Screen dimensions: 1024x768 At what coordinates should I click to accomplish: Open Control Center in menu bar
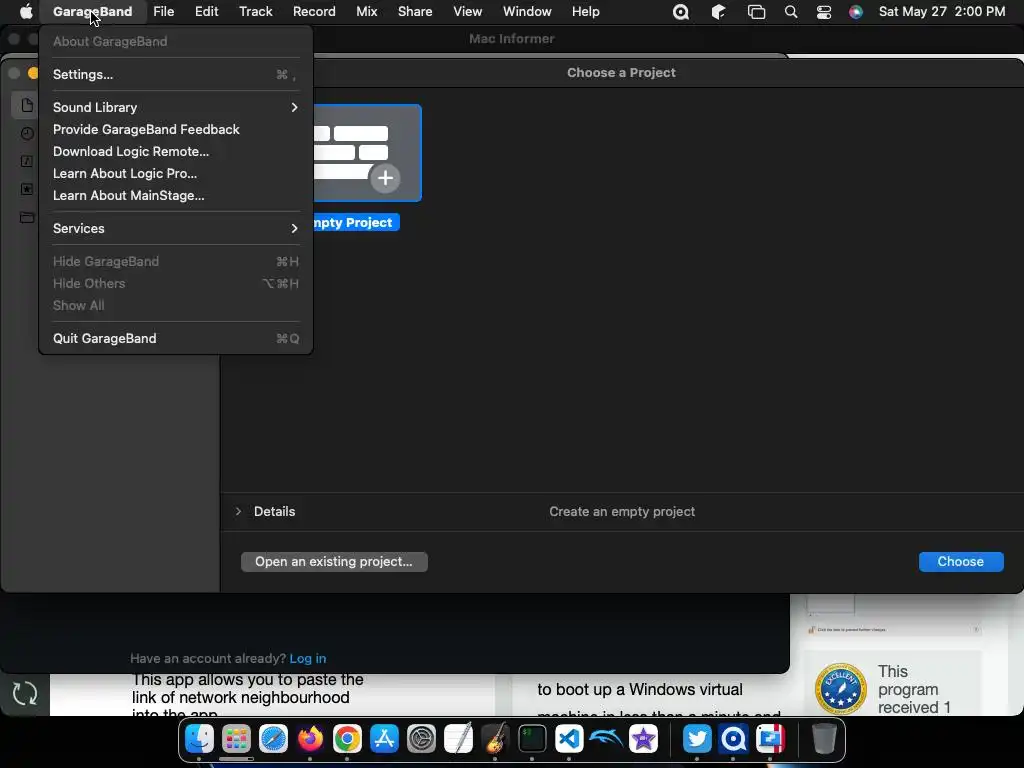coord(824,12)
